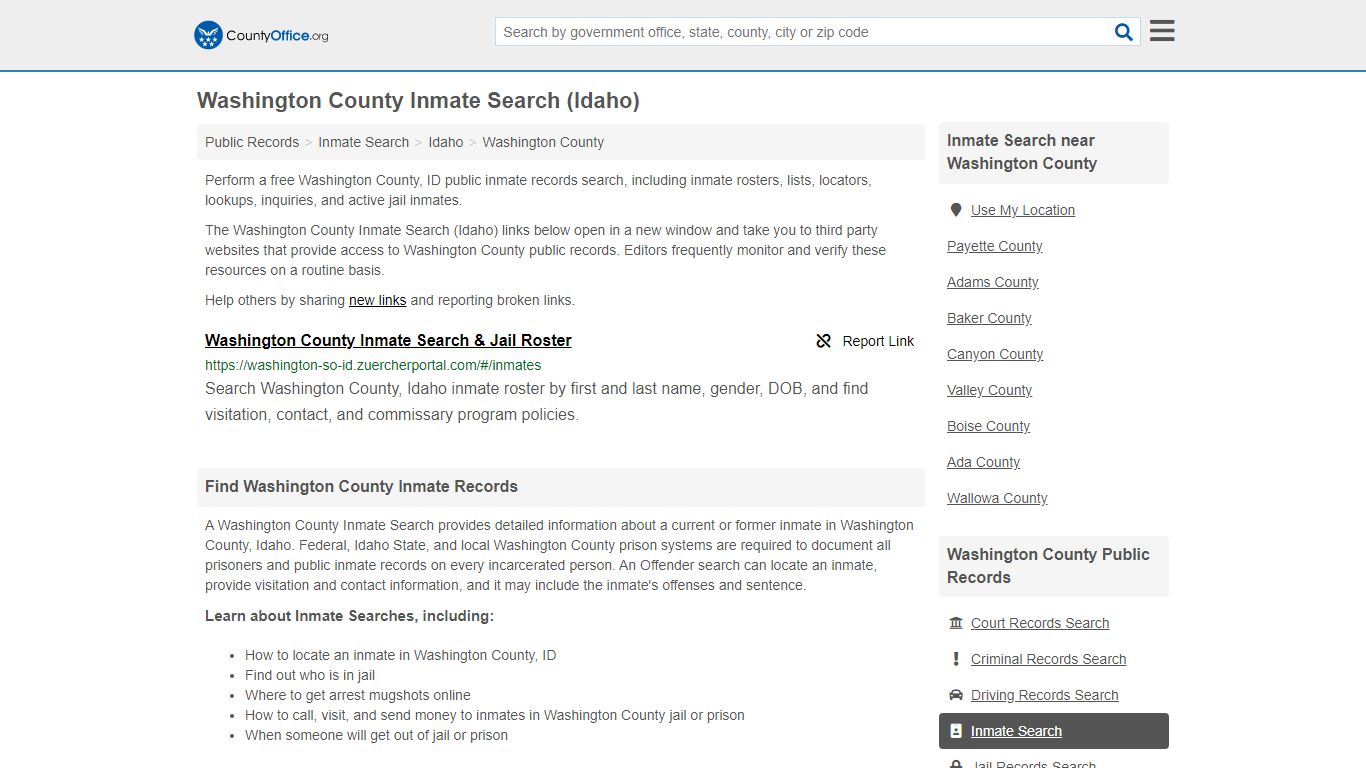The height and width of the screenshot is (768, 1366).
Task: Click the car icon for Driving Records
Action: [956, 695]
